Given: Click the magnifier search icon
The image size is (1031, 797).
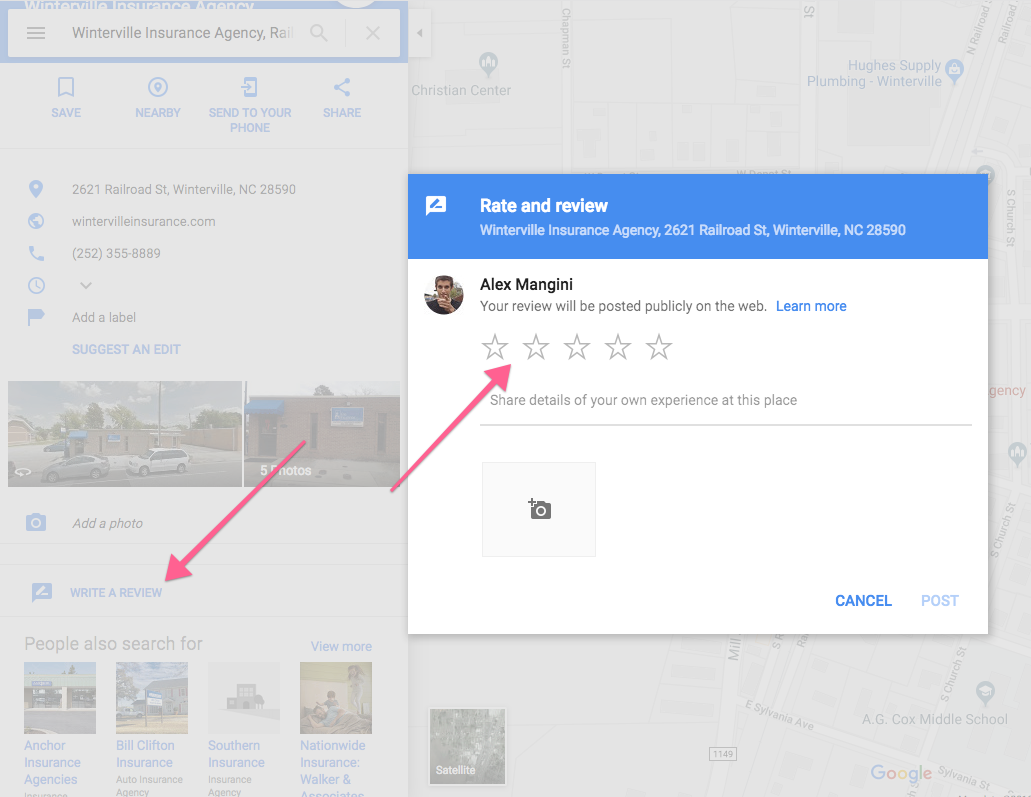Looking at the screenshot, I should pos(319,33).
